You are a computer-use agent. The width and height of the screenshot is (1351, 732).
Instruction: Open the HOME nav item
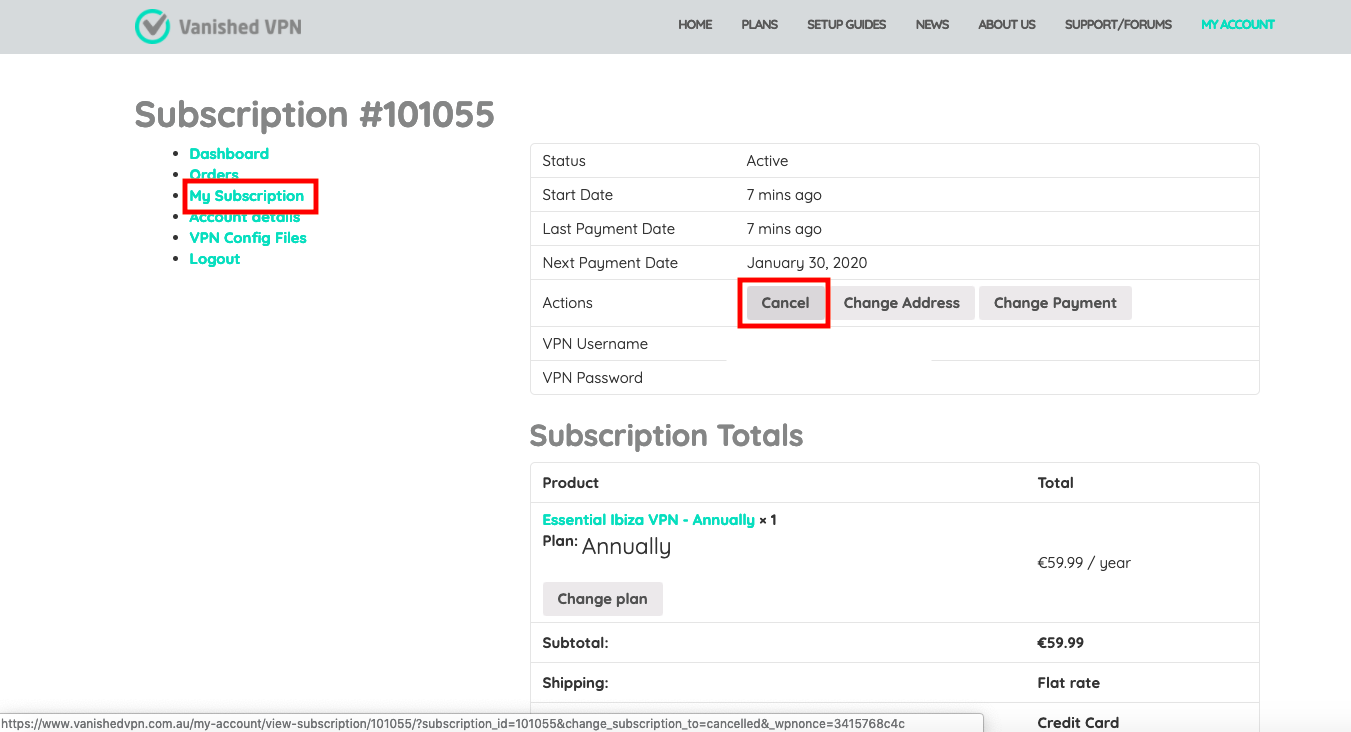695,25
